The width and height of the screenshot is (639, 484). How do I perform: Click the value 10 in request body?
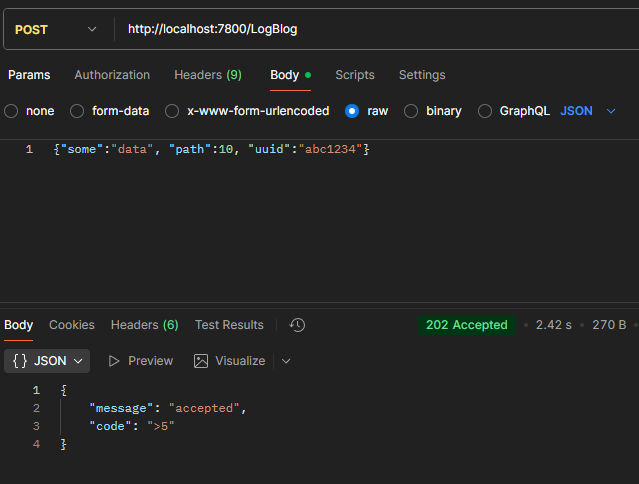click(x=226, y=149)
